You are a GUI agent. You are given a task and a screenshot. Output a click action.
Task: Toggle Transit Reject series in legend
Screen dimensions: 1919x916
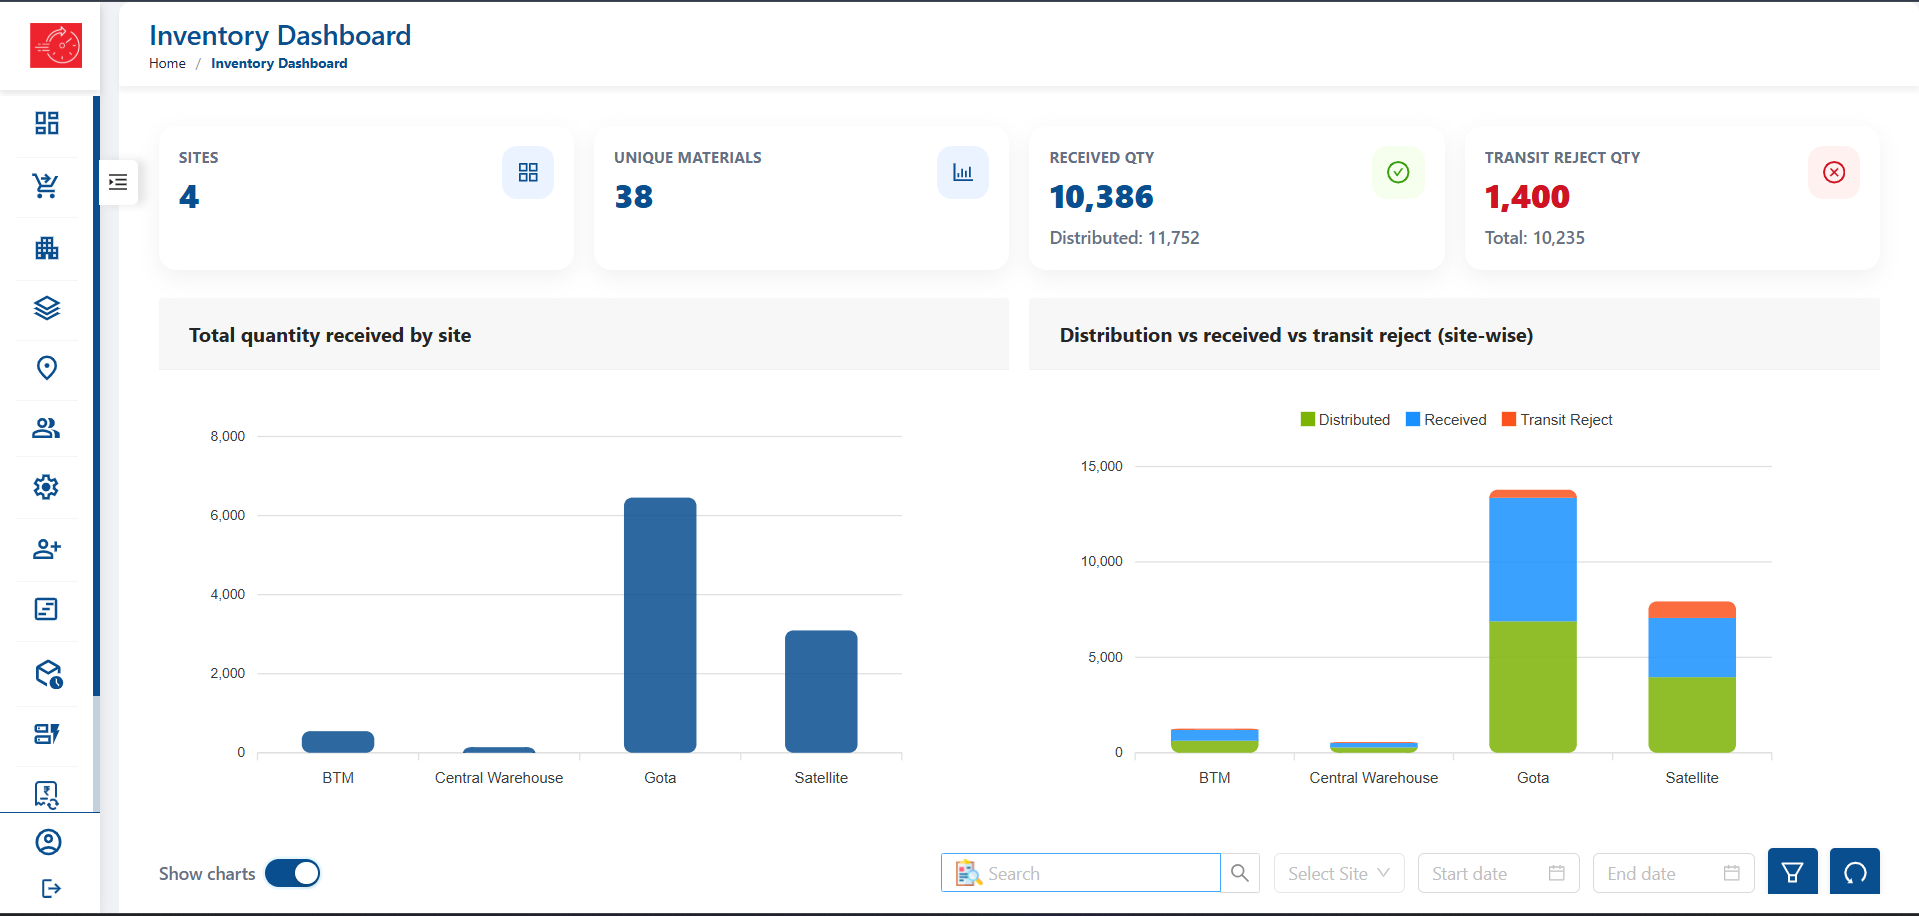(1557, 420)
